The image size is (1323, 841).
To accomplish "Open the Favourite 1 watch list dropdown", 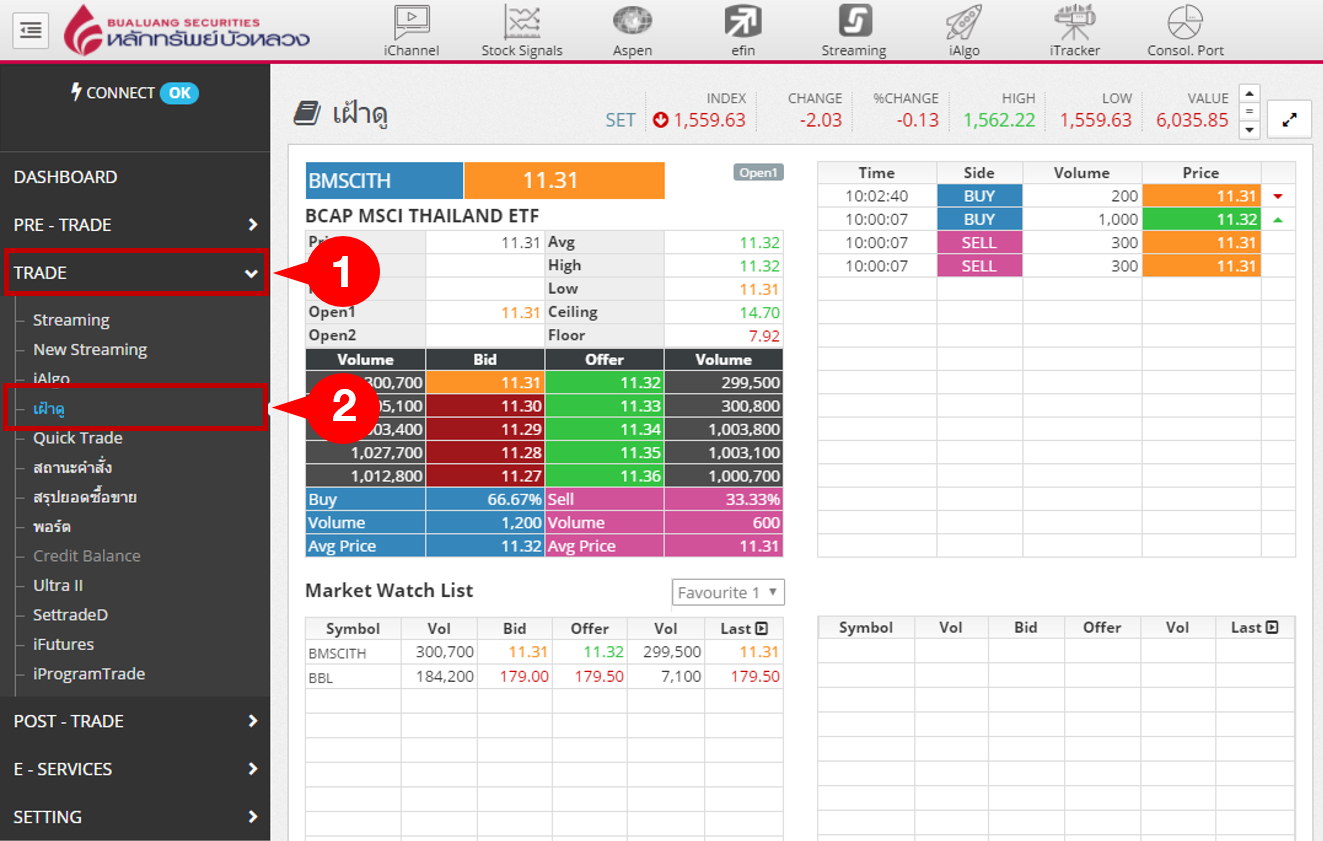I will (x=728, y=592).
